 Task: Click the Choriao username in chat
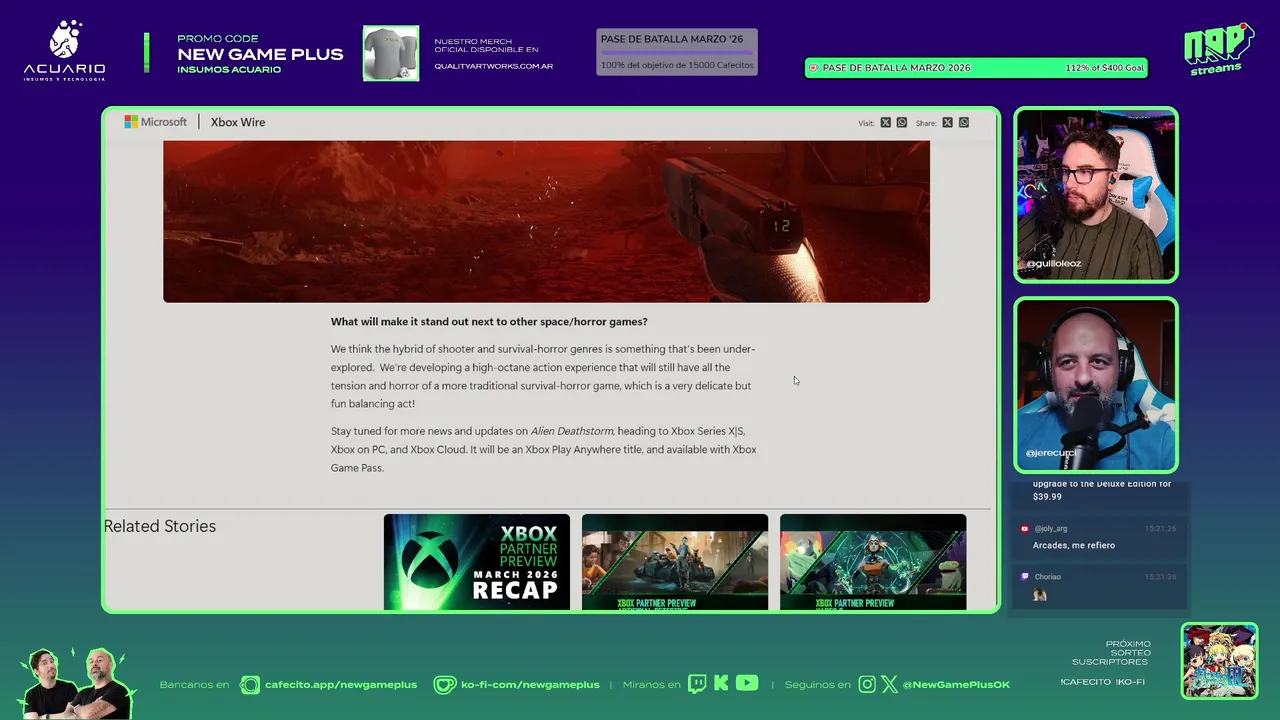click(x=1047, y=577)
